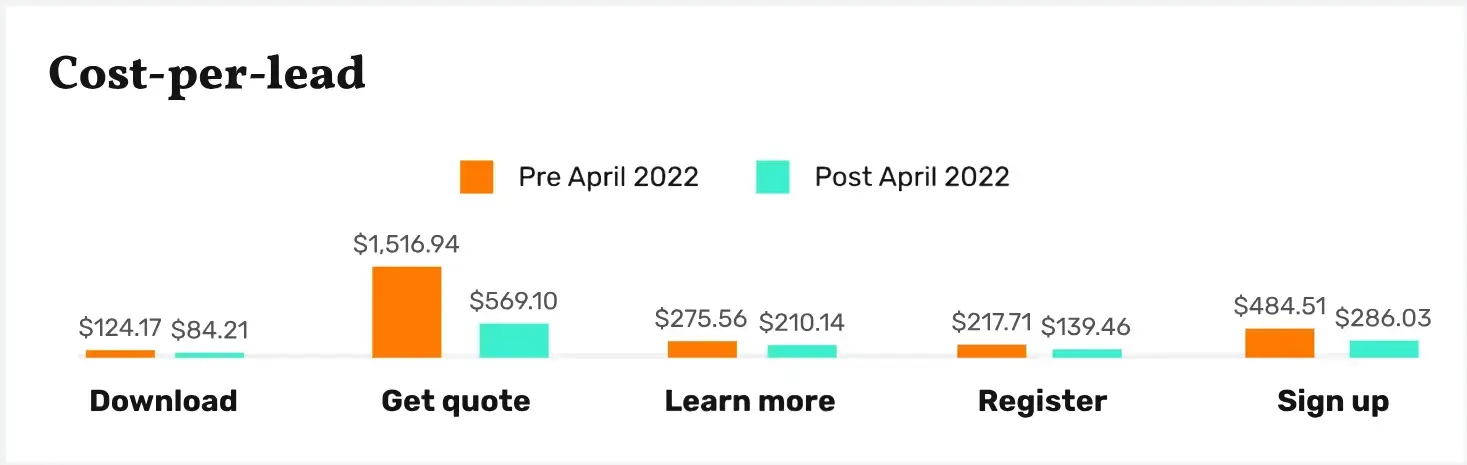Click the teal Sign up bar
The height and width of the screenshot is (465, 1467).
tap(1384, 349)
